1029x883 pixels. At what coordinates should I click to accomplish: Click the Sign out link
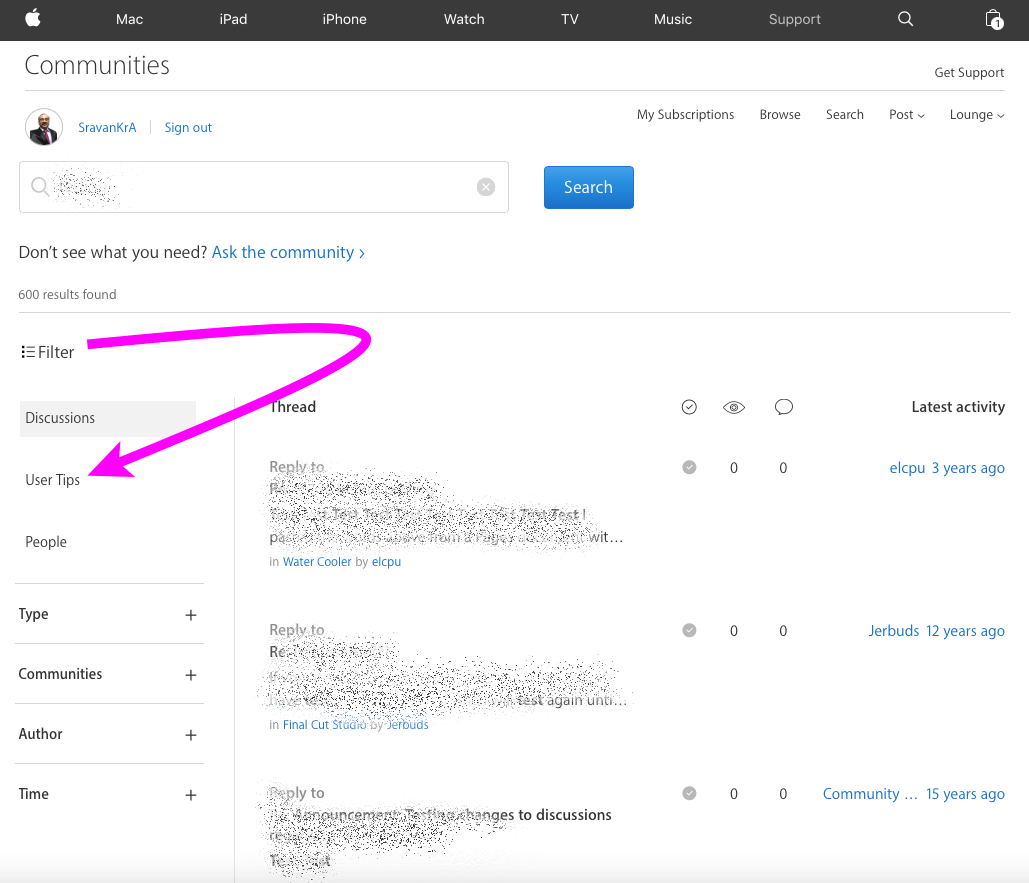coord(188,127)
